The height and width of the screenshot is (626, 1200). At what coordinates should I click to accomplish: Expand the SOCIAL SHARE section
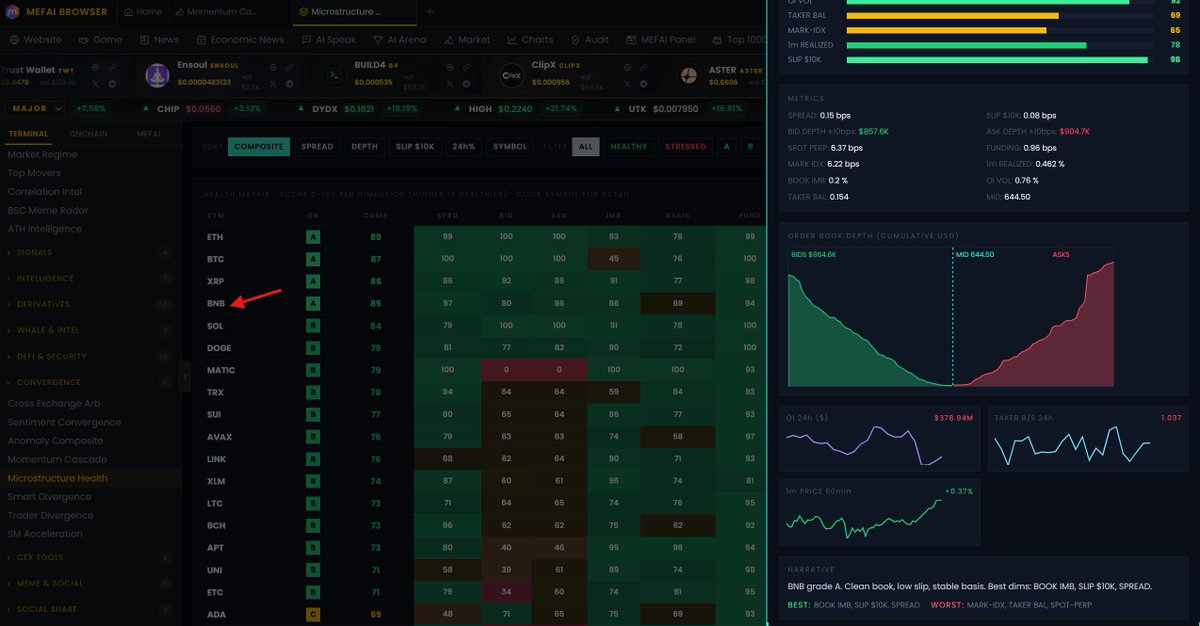click(x=90, y=609)
